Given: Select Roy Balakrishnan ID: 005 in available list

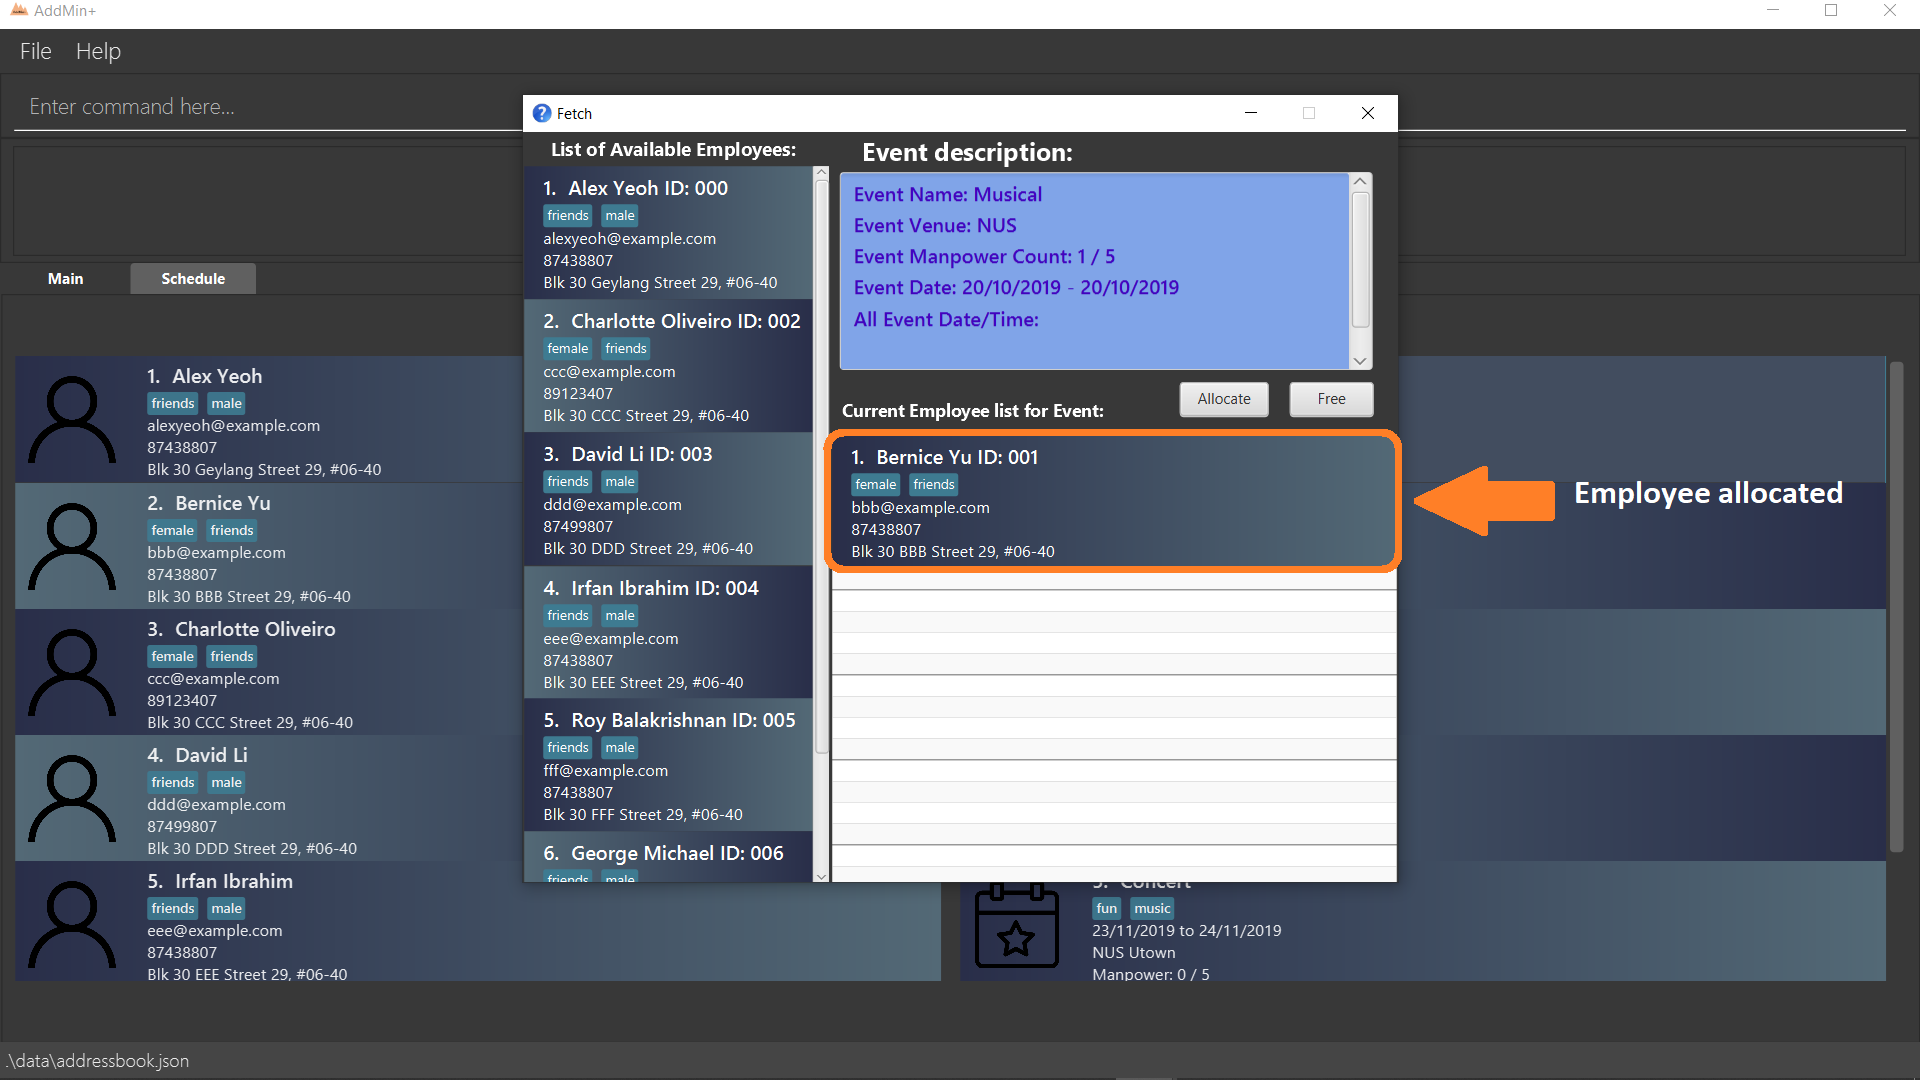Looking at the screenshot, I should click(668, 765).
